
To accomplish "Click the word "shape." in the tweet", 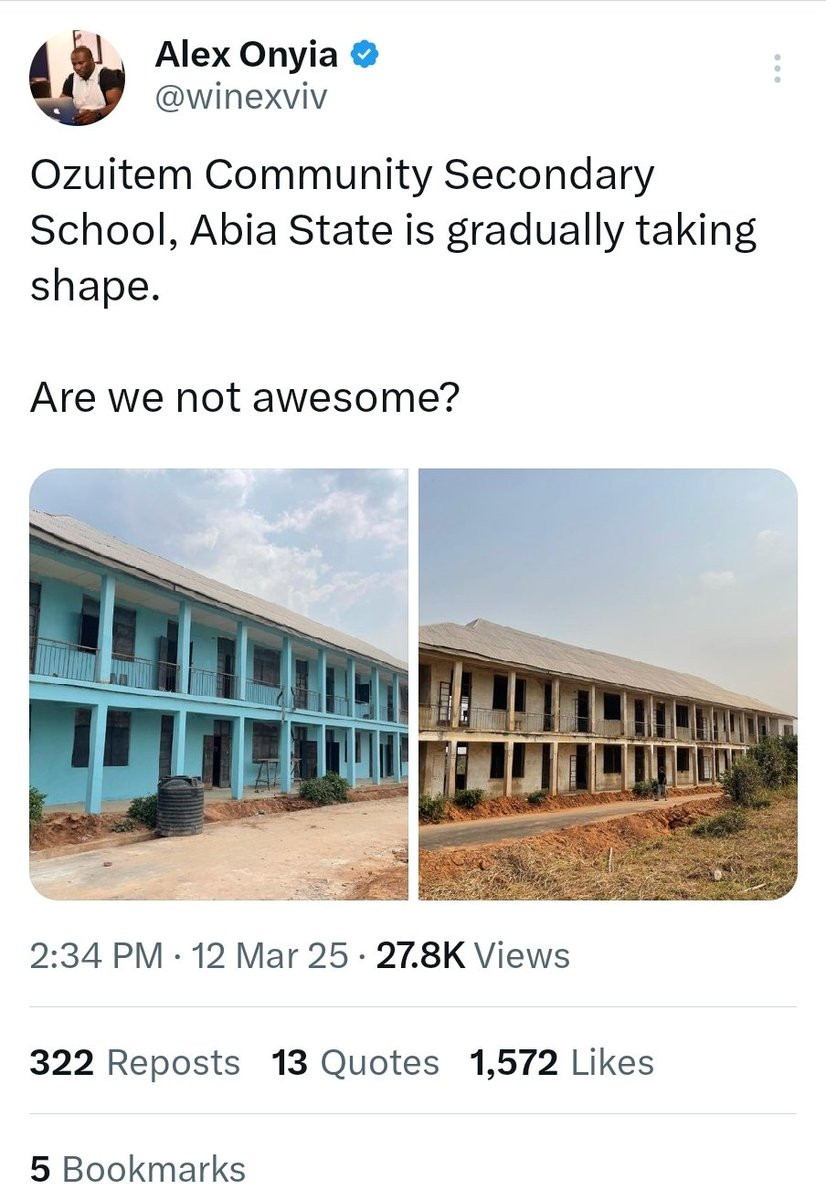I will (x=95, y=286).
